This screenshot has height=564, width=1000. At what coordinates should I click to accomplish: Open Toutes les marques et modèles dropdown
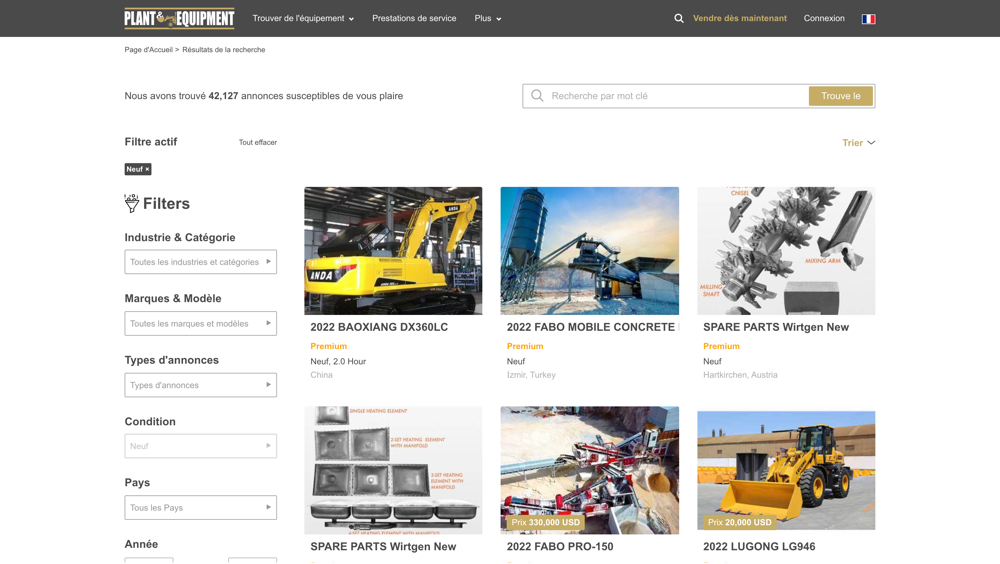(200, 323)
